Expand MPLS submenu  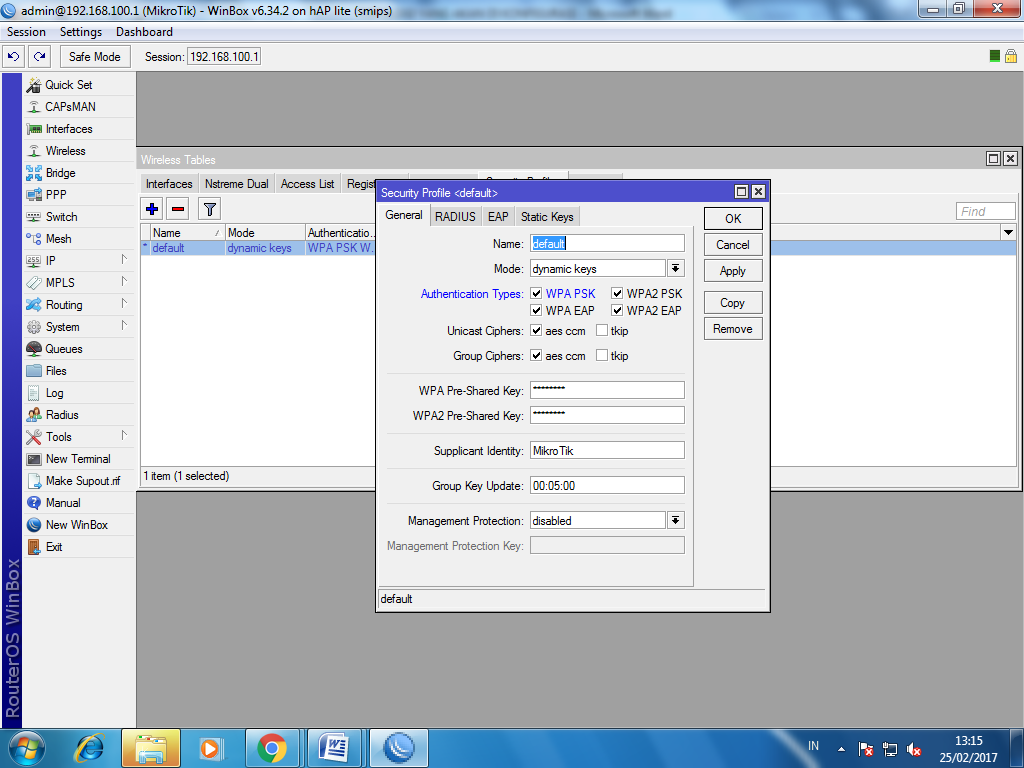(123, 281)
